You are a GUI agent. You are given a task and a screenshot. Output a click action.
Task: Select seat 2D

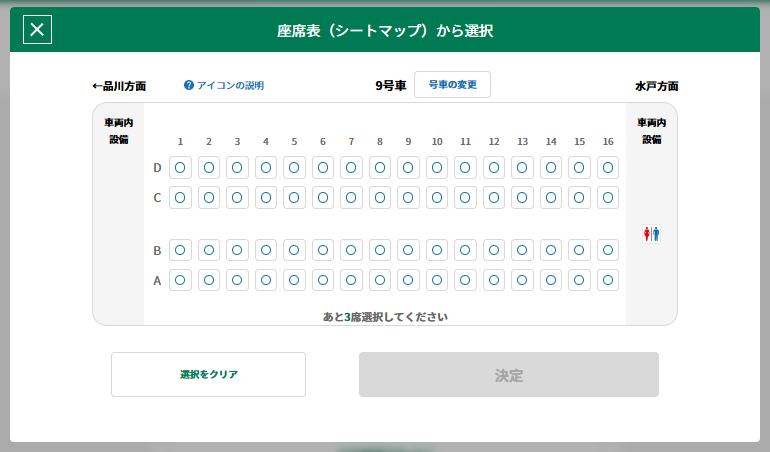(x=209, y=168)
